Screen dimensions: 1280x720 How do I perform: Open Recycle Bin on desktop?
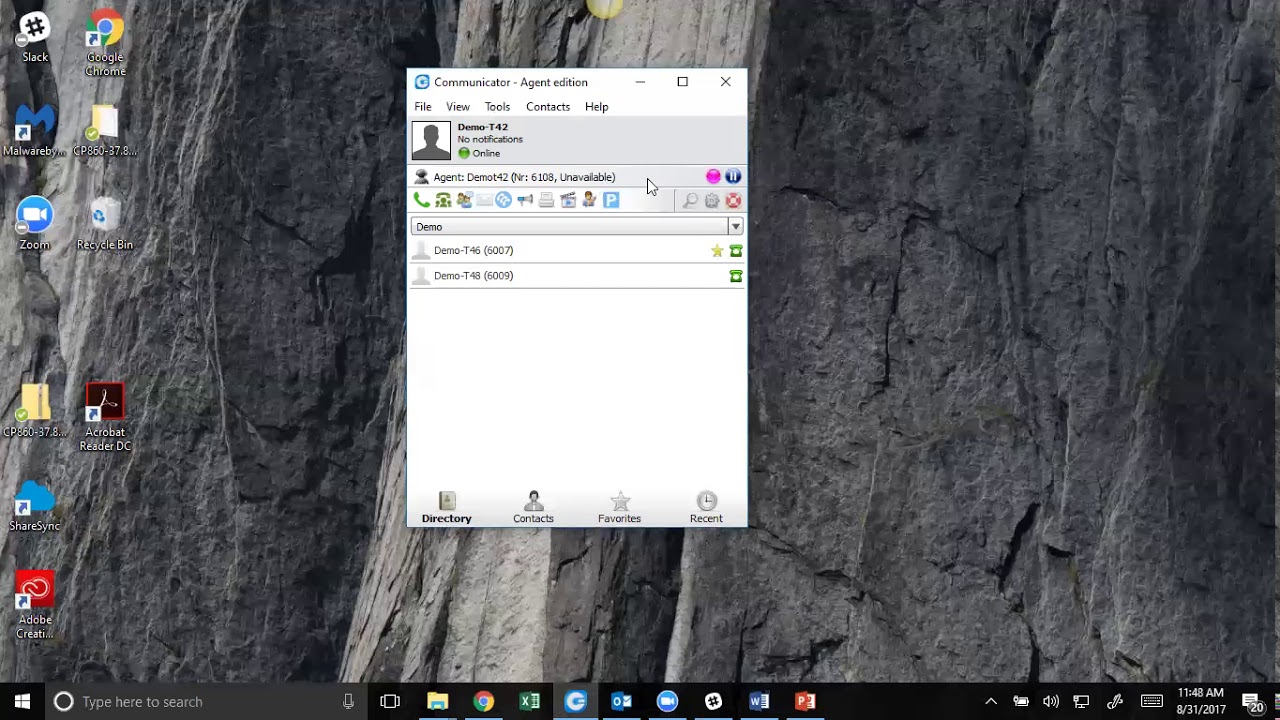[x=104, y=224]
